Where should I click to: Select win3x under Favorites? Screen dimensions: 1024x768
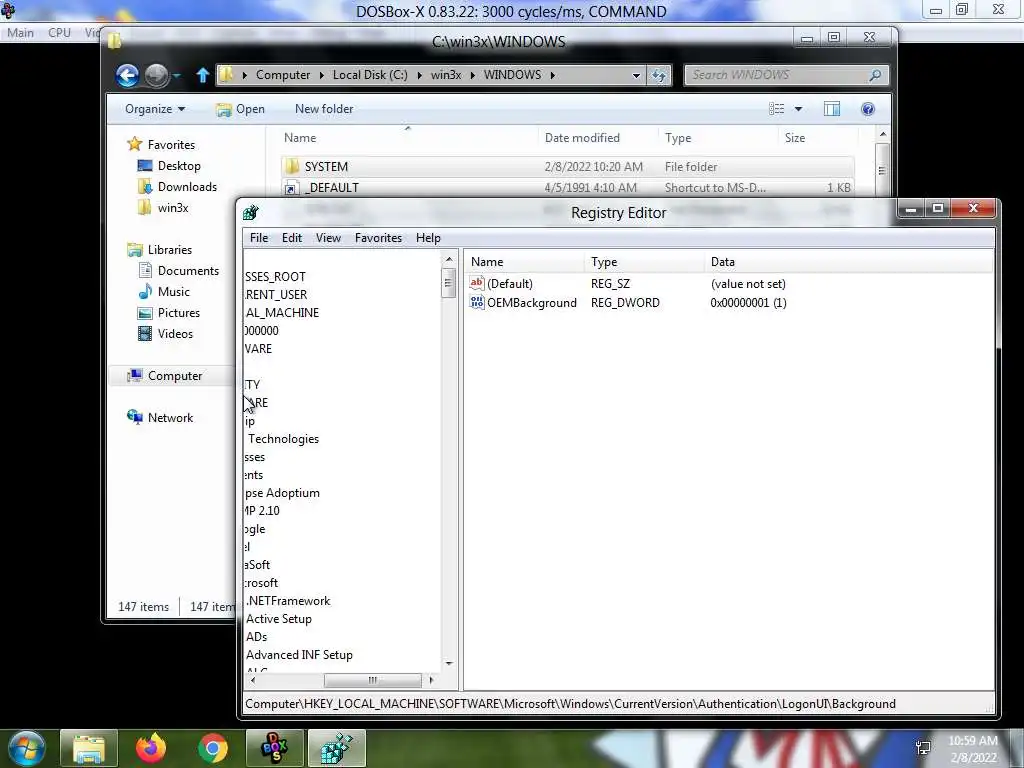pos(163,208)
